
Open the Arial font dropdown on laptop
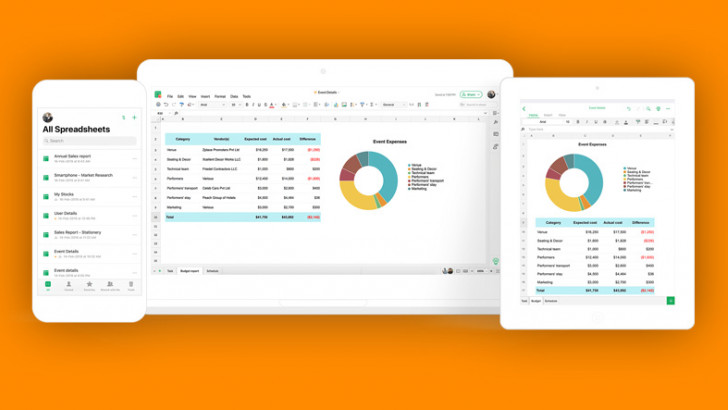[213, 105]
